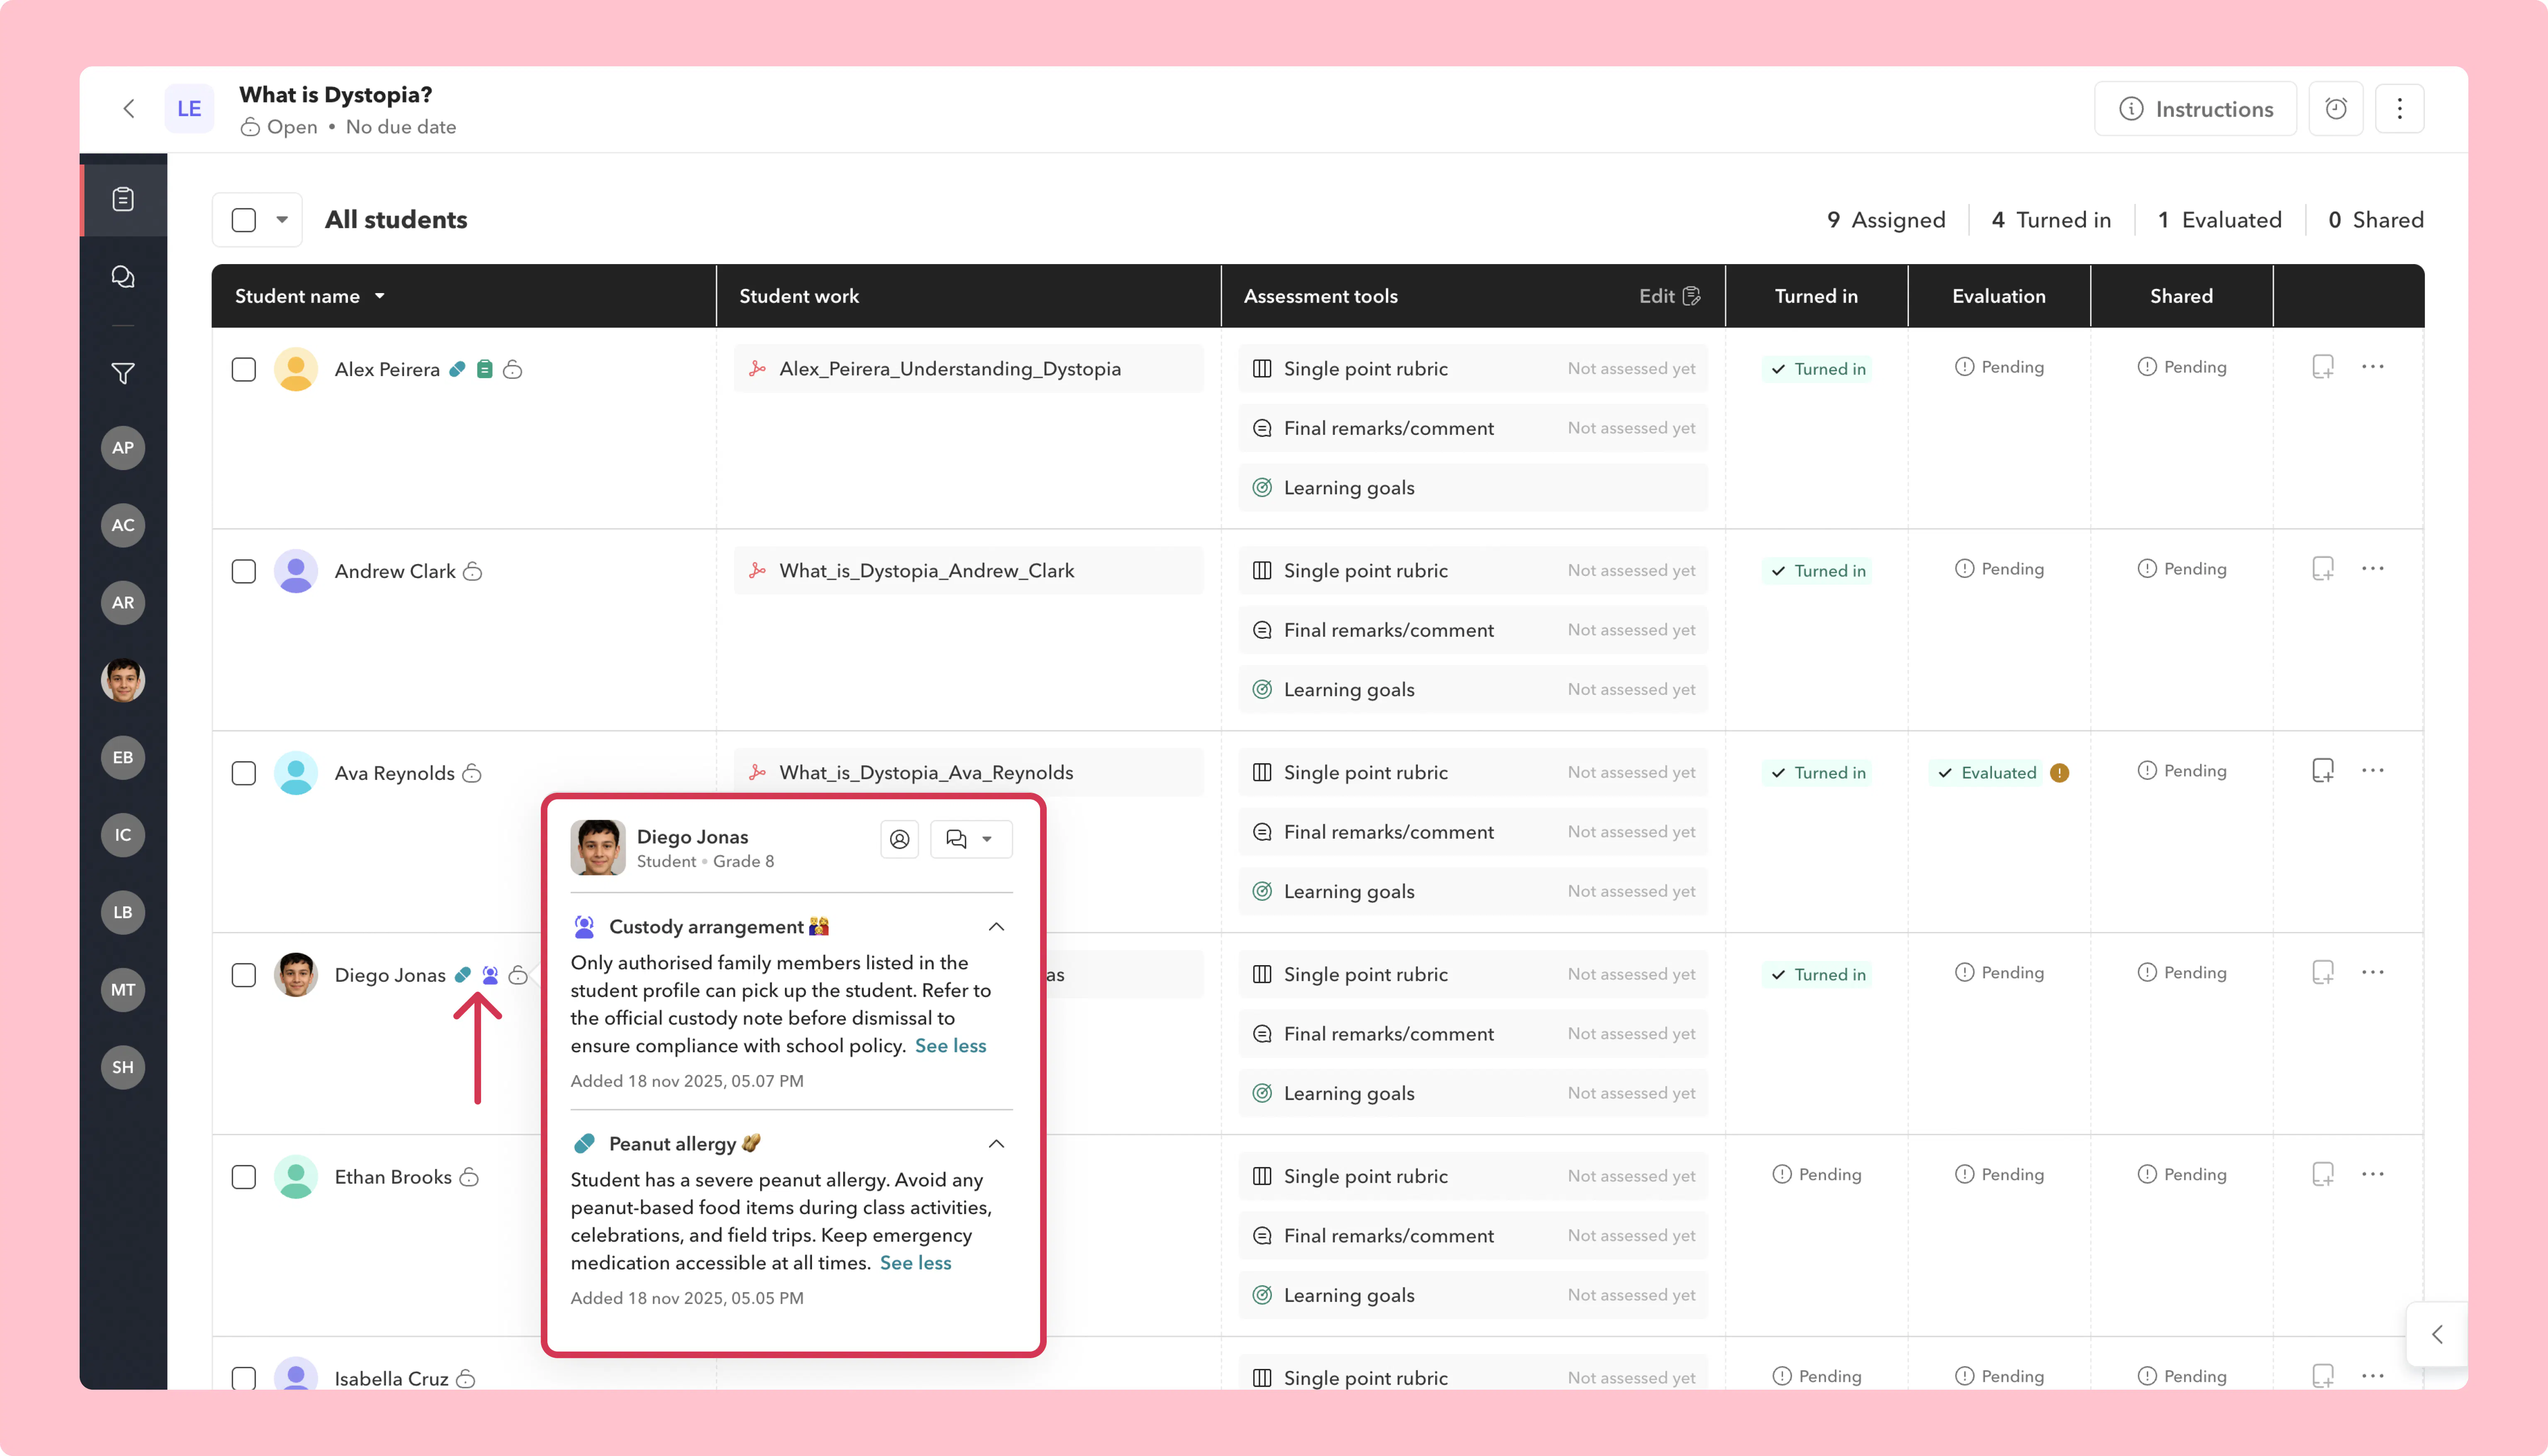Go back using the header back arrow
Viewport: 2548px width, 1456px height.
click(129, 109)
